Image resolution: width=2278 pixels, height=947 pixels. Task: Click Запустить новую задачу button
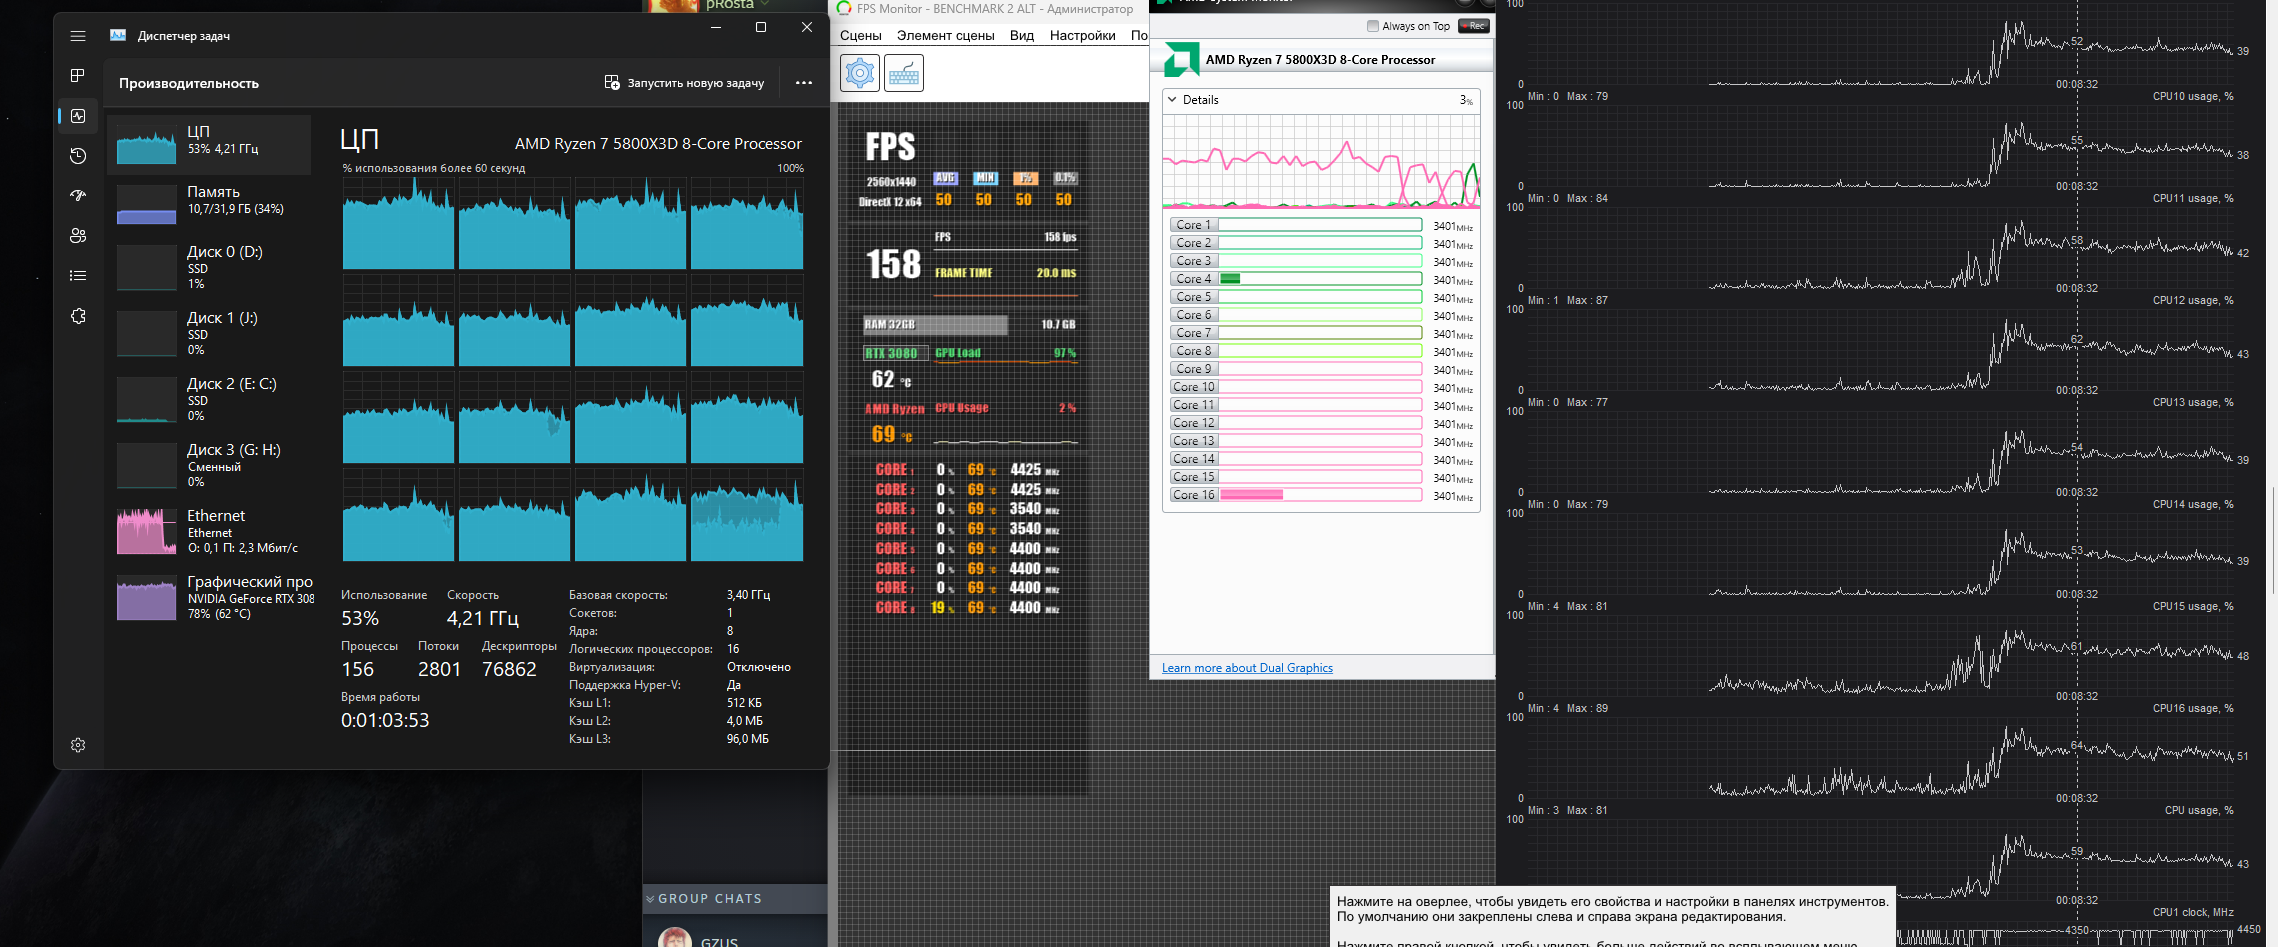[684, 83]
